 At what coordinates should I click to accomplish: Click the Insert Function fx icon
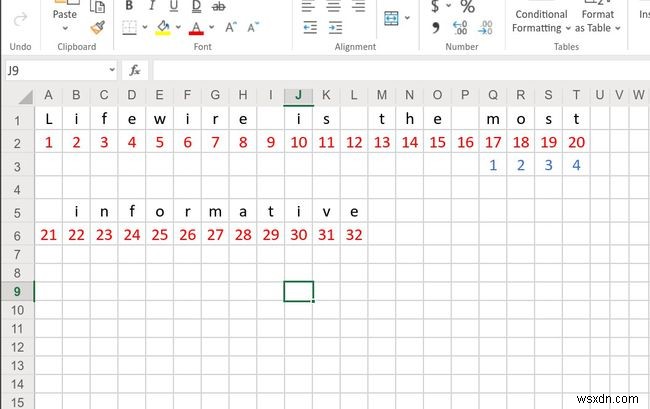pos(135,70)
